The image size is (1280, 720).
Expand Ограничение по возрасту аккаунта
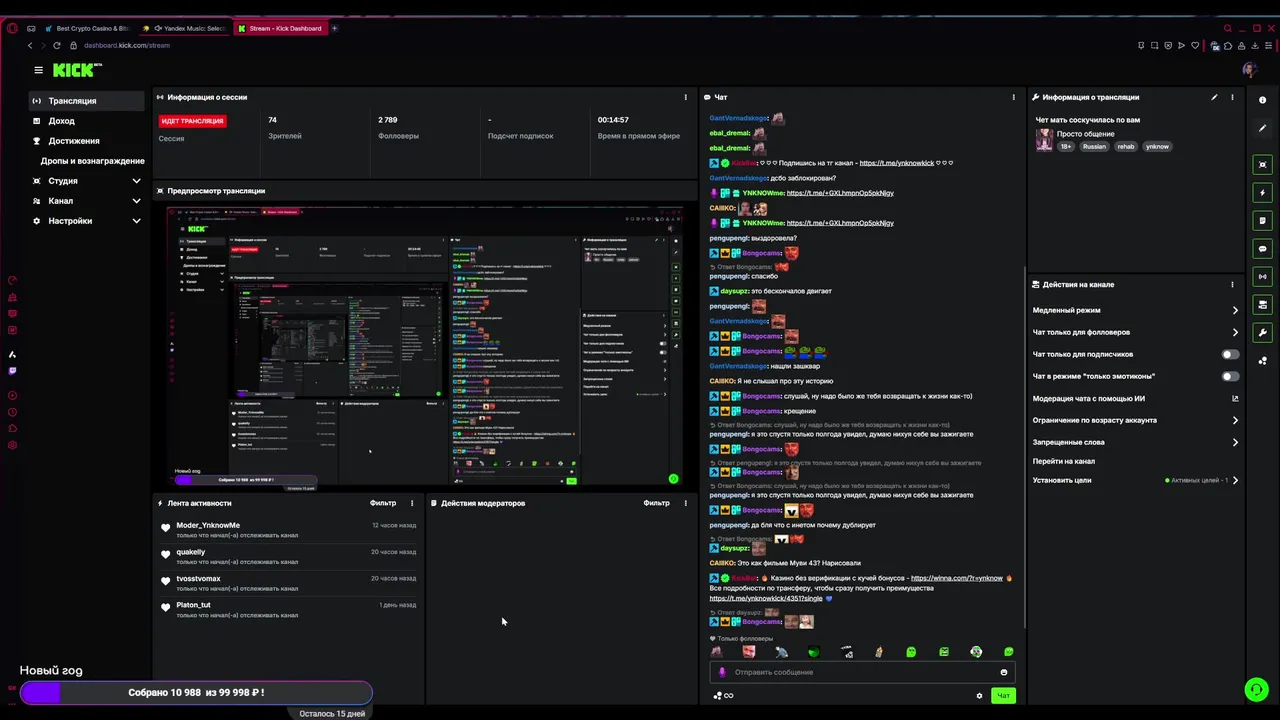[1135, 420]
